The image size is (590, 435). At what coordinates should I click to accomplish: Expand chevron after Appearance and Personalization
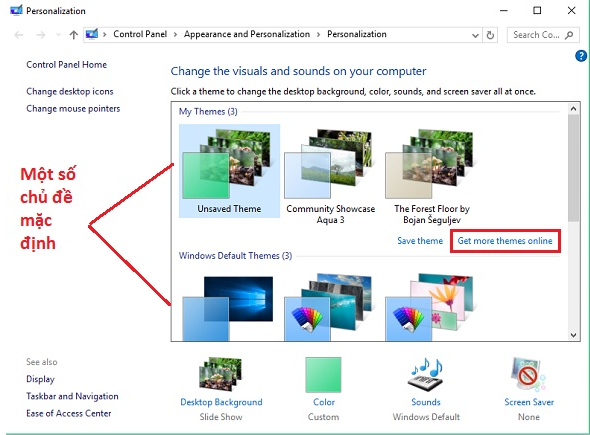[318, 35]
